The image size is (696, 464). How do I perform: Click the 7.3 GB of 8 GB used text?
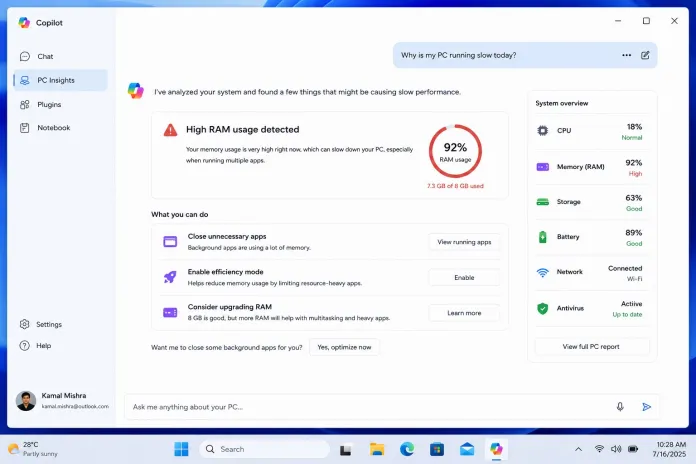[455, 186]
